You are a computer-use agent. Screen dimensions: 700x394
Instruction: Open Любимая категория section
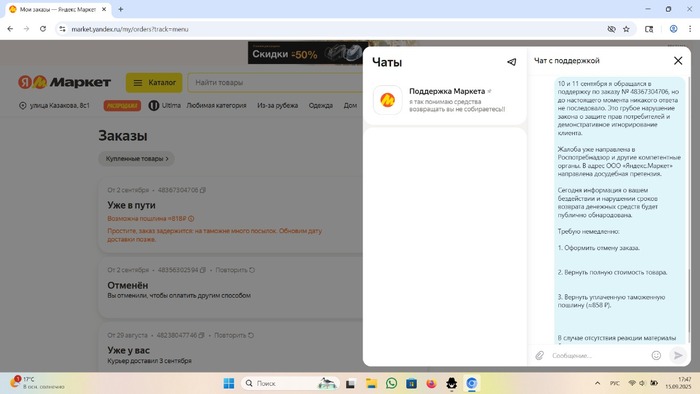[x=216, y=105]
